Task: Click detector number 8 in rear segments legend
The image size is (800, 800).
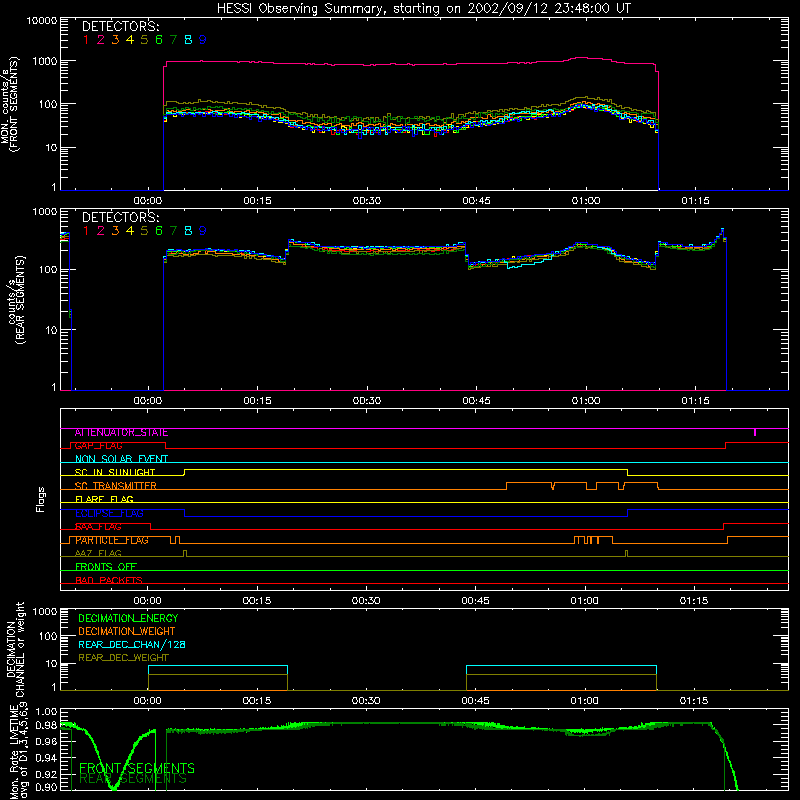Action: pyautogui.click(x=188, y=231)
